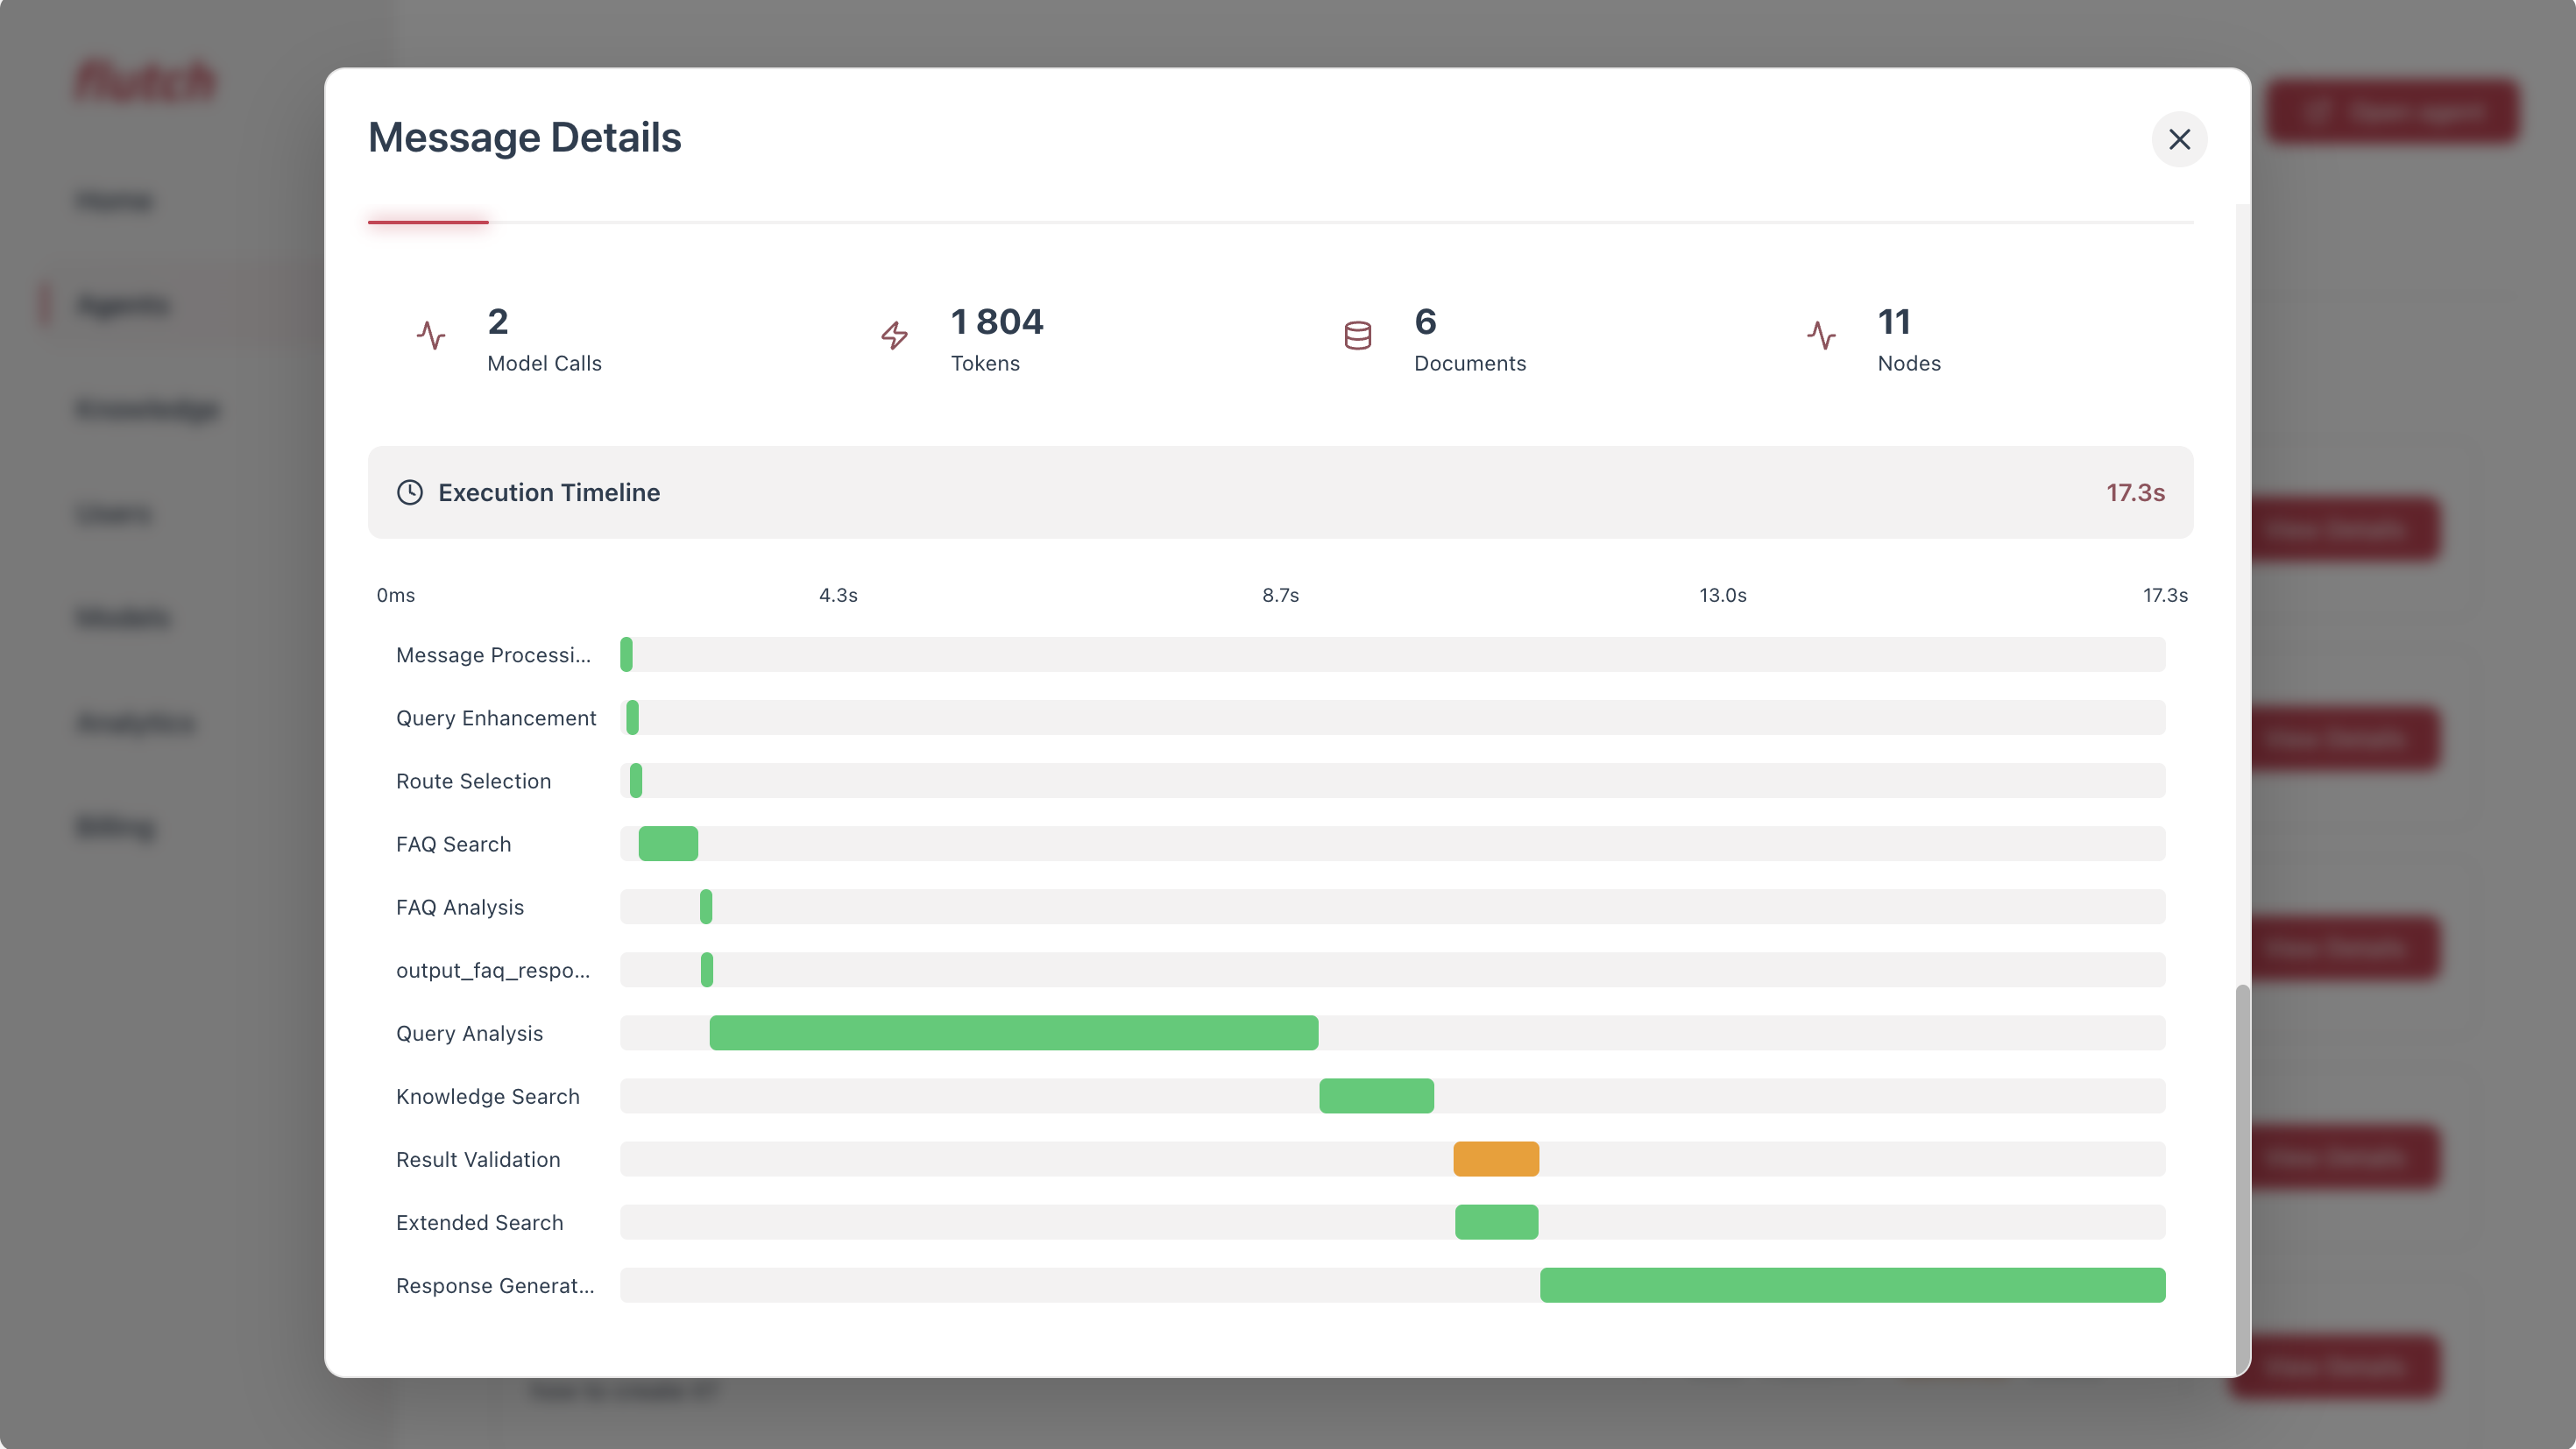
Task: Click the Execution Timeline clock icon
Action: click(x=410, y=492)
